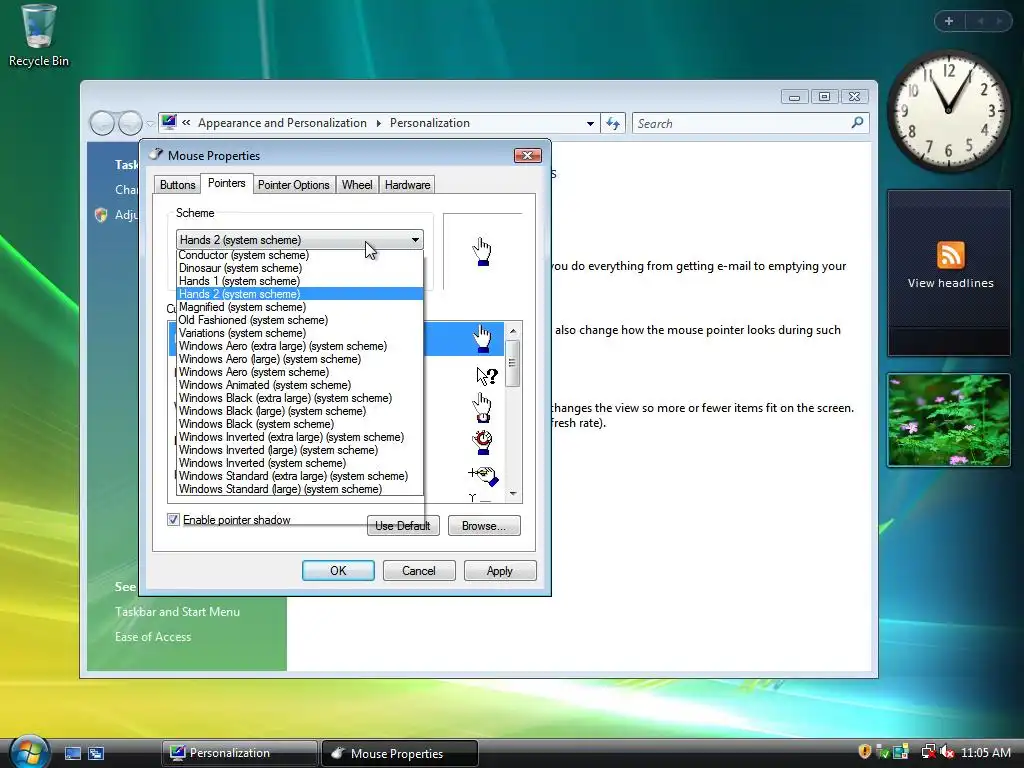Click the pointer list scrollbar down arrow
Image resolution: width=1024 pixels, height=768 pixels.
513,494
